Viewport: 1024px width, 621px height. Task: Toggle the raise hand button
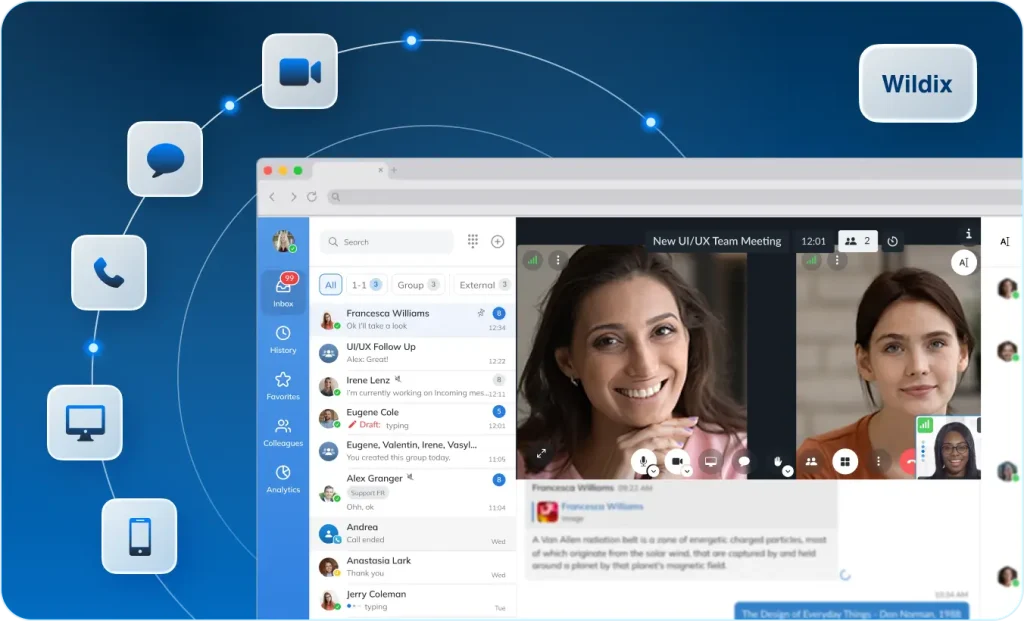point(777,460)
